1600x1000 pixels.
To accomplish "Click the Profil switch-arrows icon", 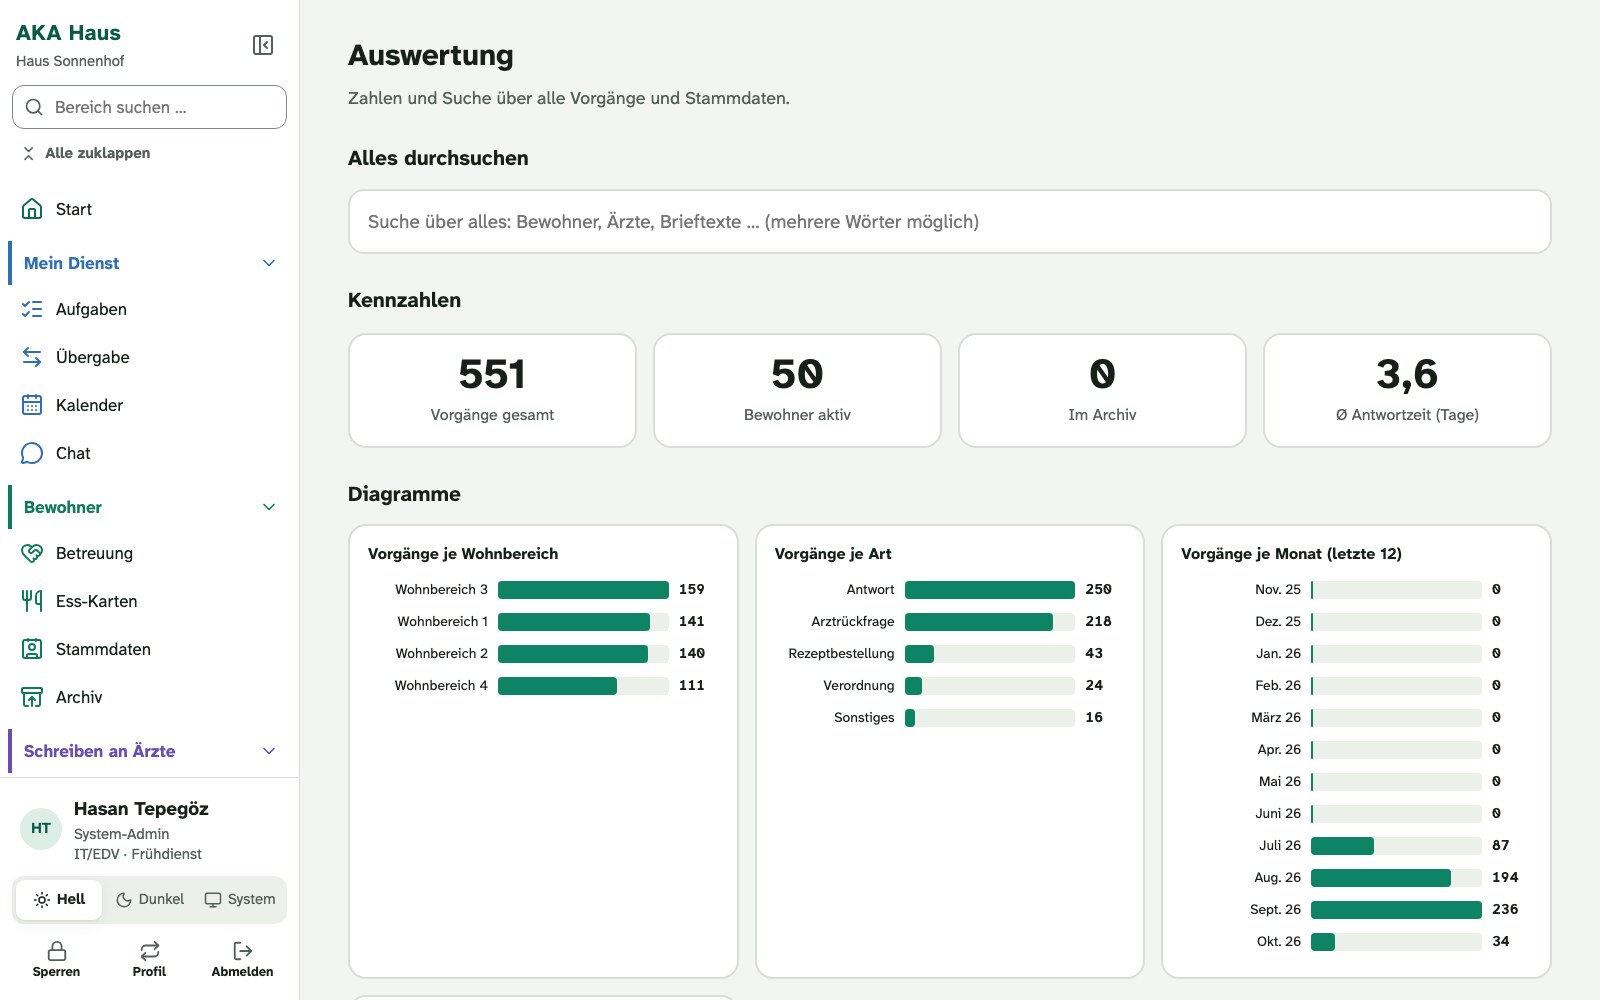I will pos(150,950).
